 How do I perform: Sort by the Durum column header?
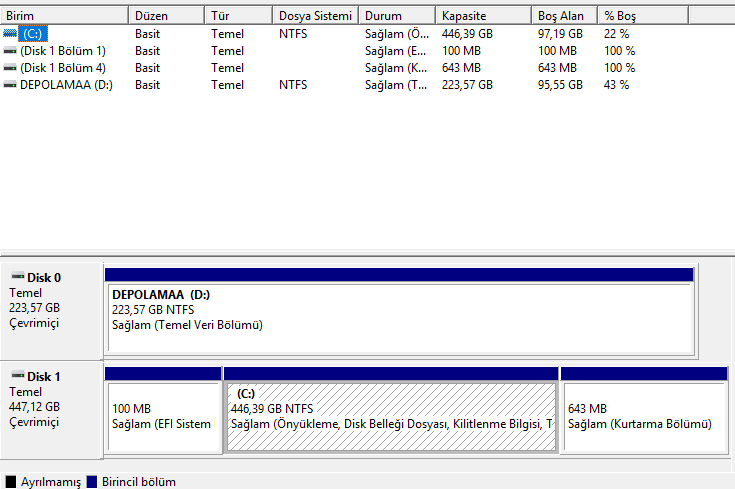click(397, 16)
